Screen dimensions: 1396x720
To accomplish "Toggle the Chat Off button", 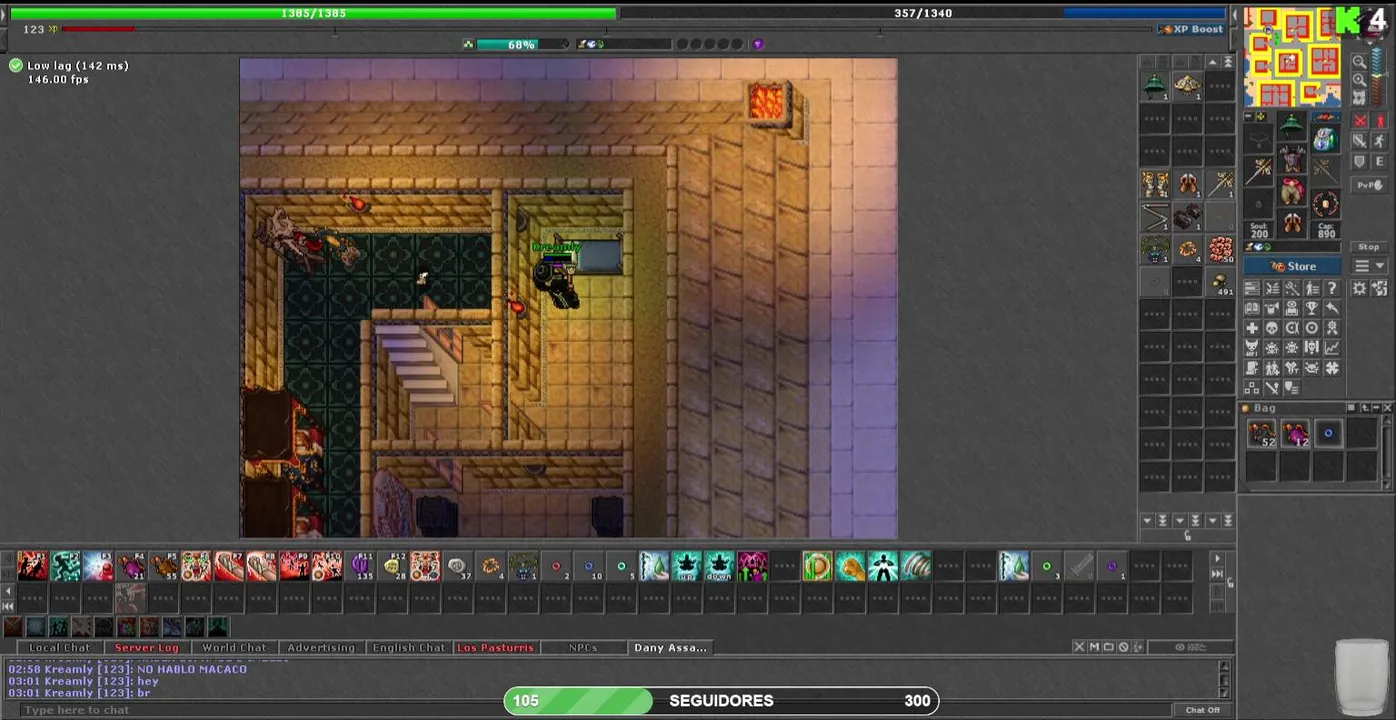I will [x=1203, y=710].
